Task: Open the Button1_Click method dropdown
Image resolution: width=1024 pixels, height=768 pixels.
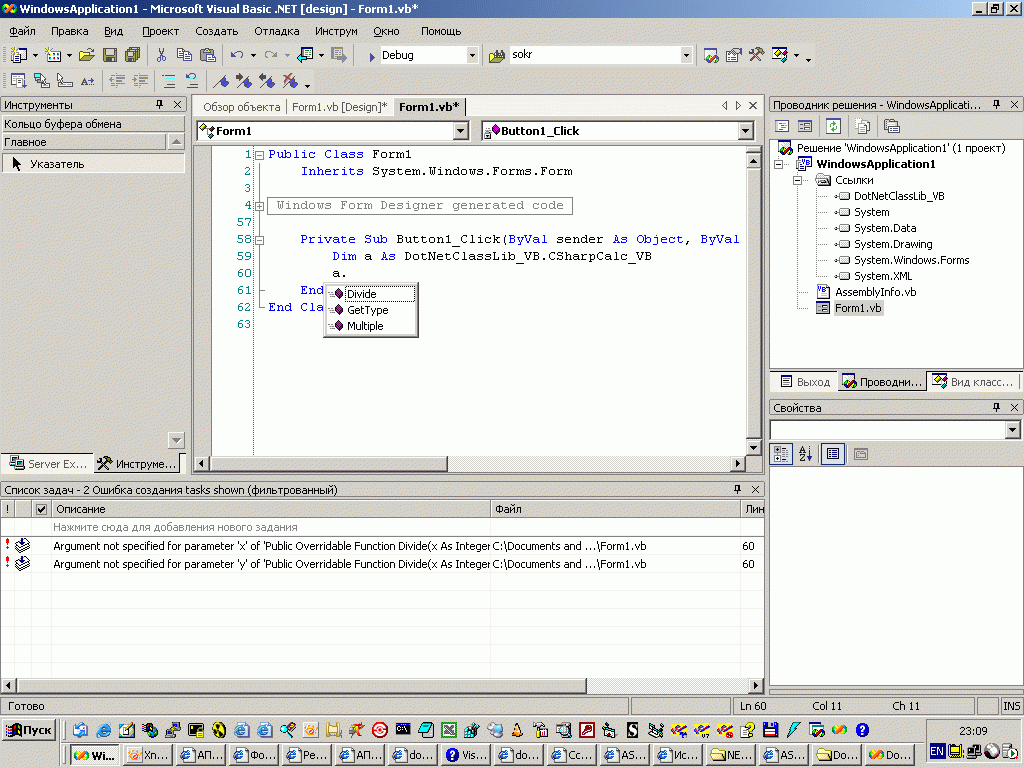Action: (x=745, y=131)
